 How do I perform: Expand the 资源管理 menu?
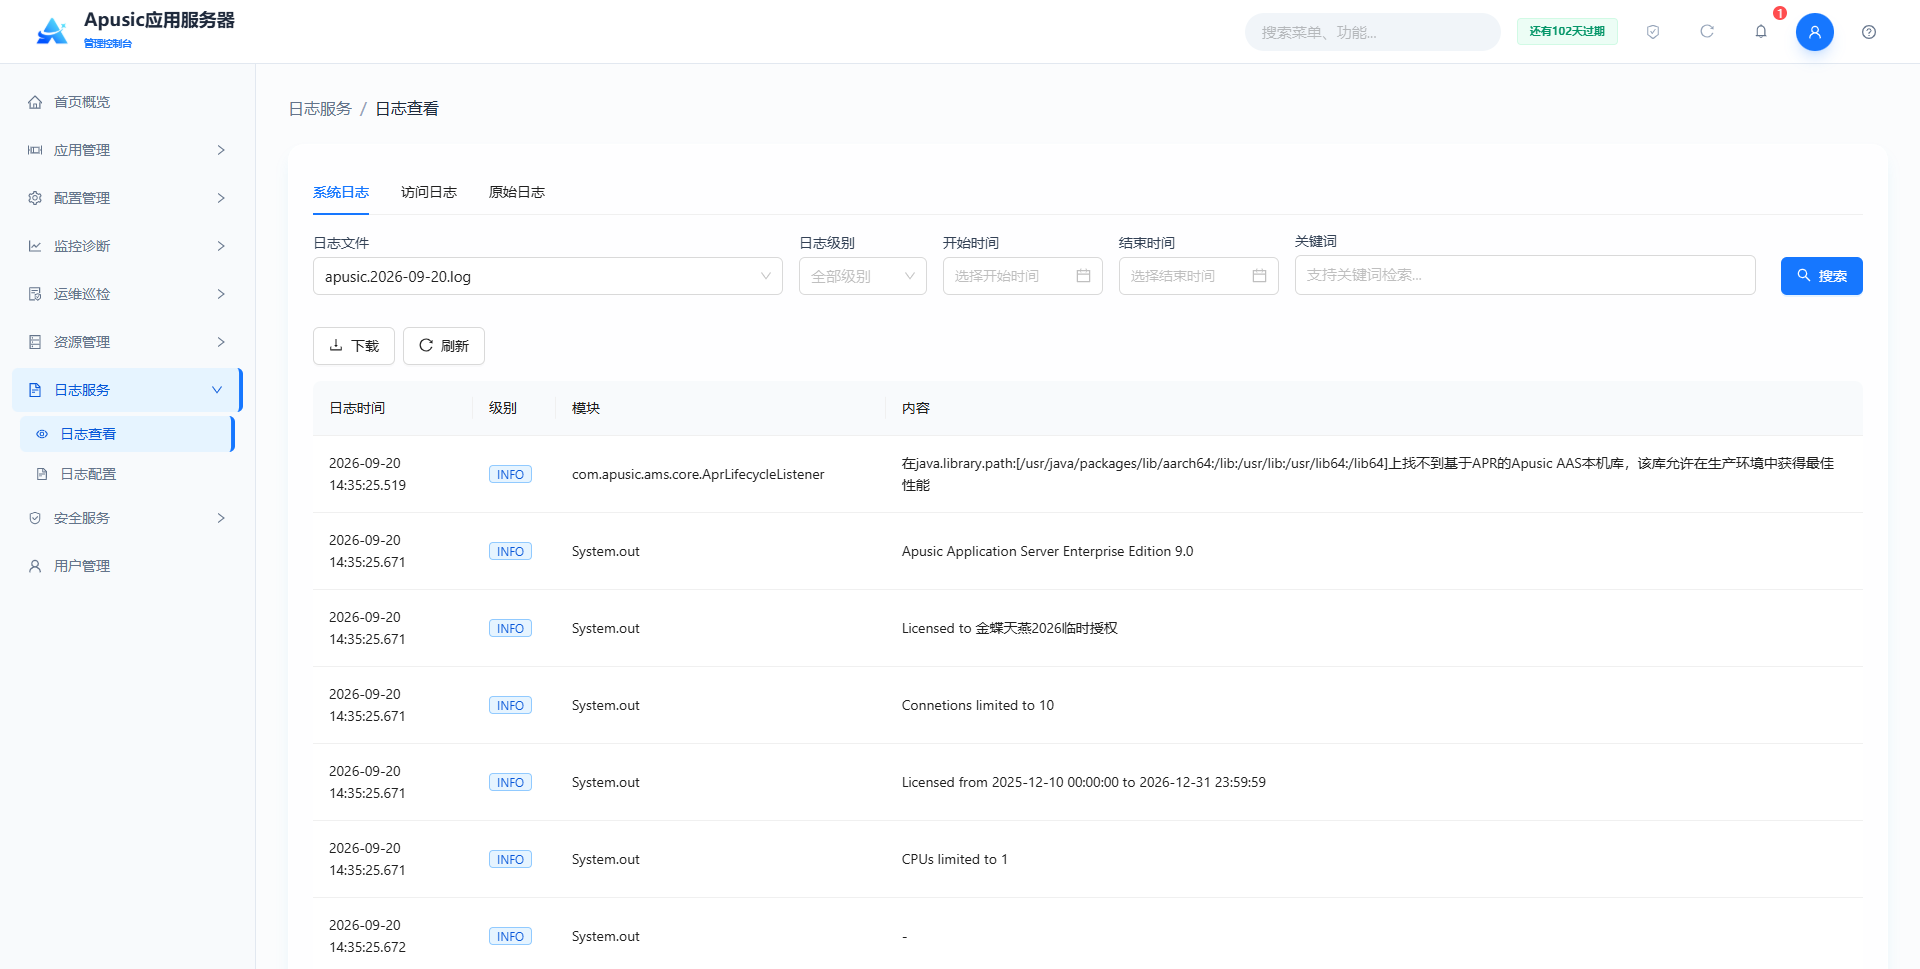point(127,342)
